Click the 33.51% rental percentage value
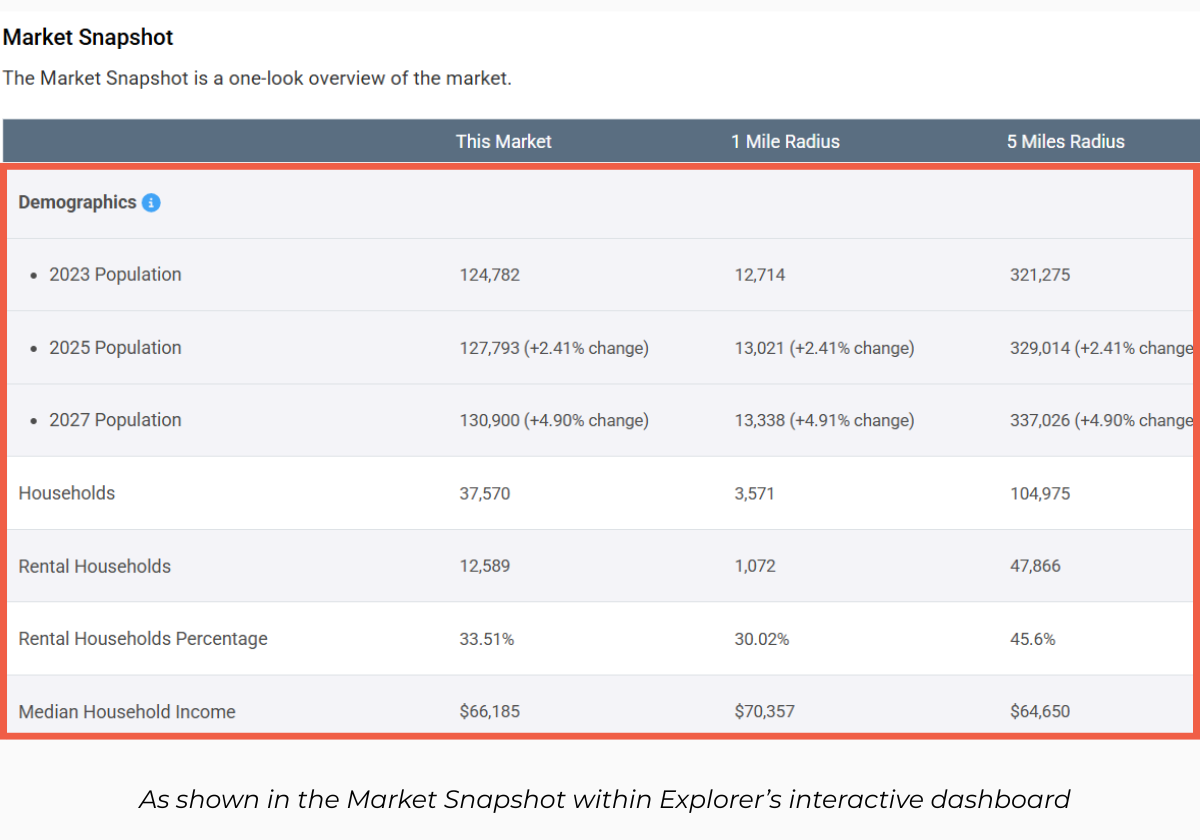Viewport: 1200px width, 840px height. pos(487,639)
